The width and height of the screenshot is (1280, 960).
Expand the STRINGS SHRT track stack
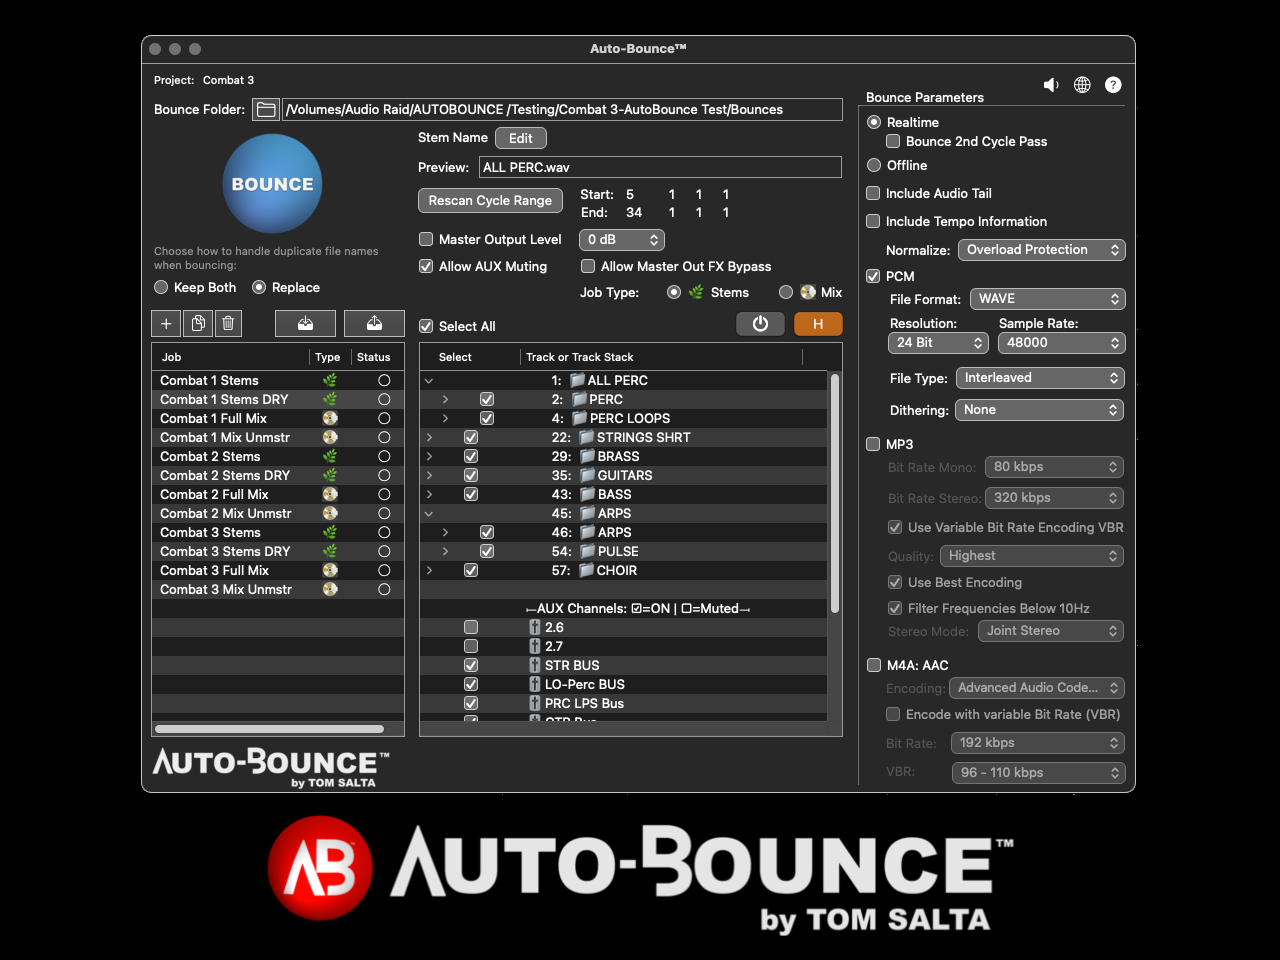[x=429, y=438]
